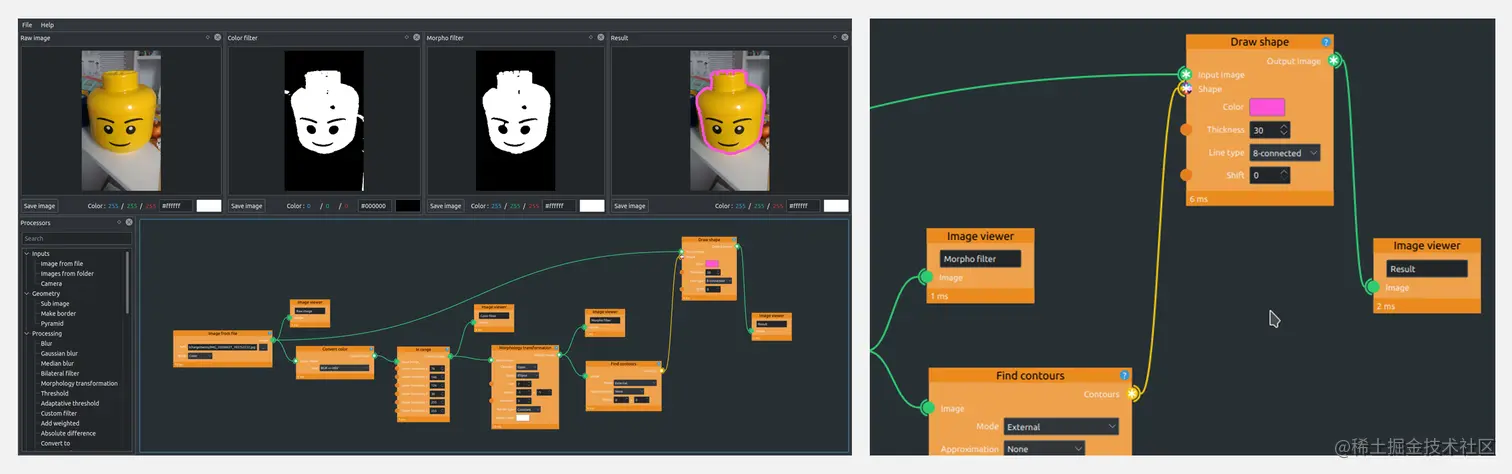Click the float icon of Raw image panel

coord(207,37)
